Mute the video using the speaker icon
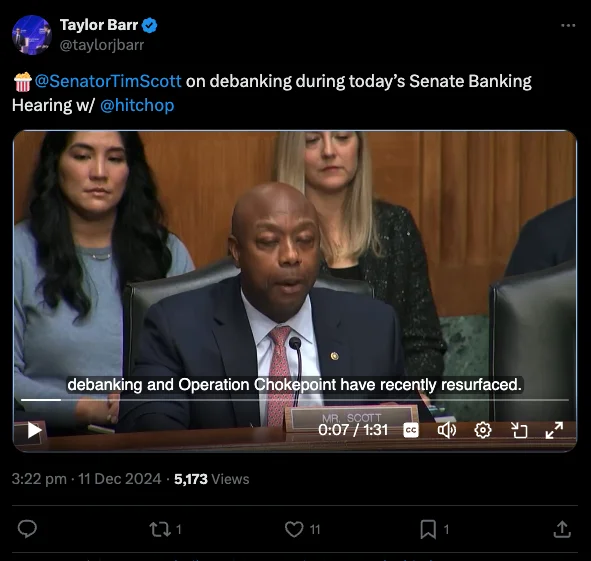Image resolution: width=591 pixels, height=561 pixels. click(x=447, y=430)
